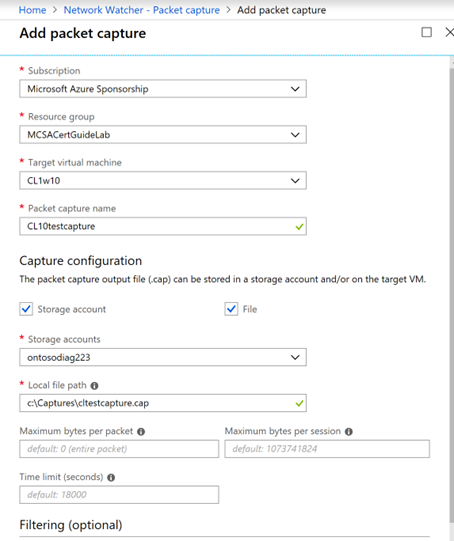Close the Add packet capture blade
454x541 pixels.
click(449, 32)
